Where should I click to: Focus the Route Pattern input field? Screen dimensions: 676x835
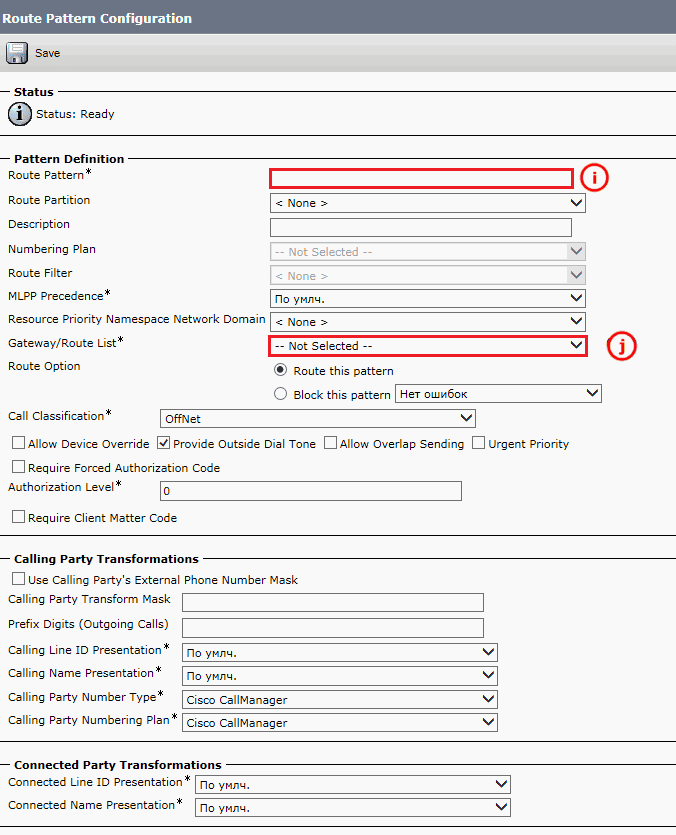pyautogui.click(x=421, y=178)
